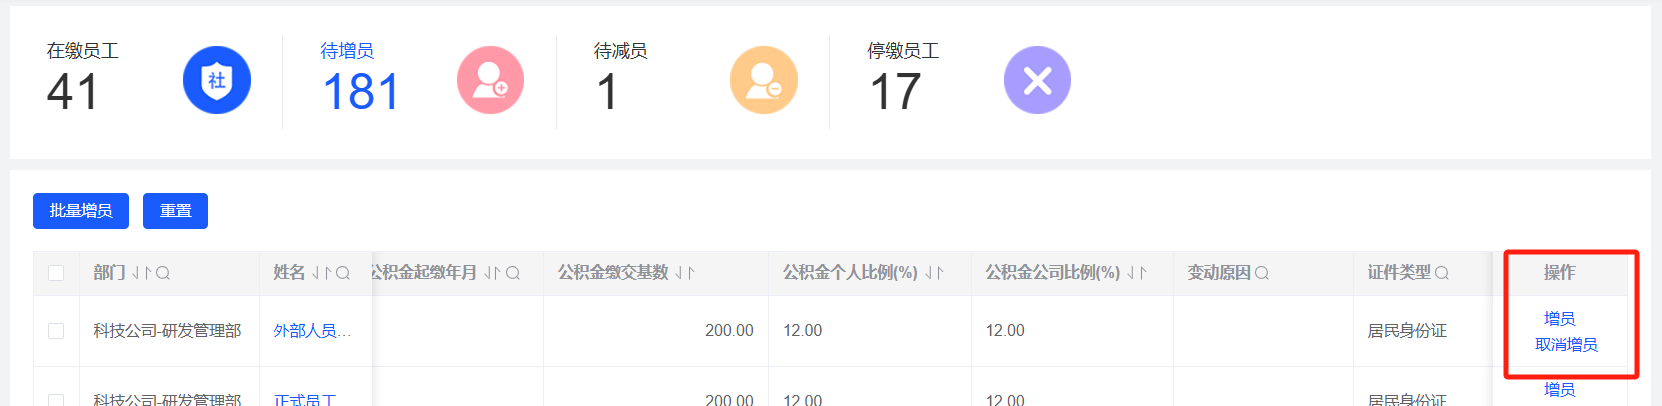Search in 公积金起缴年月 column
This screenshot has height=406, width=1662.
513,273
